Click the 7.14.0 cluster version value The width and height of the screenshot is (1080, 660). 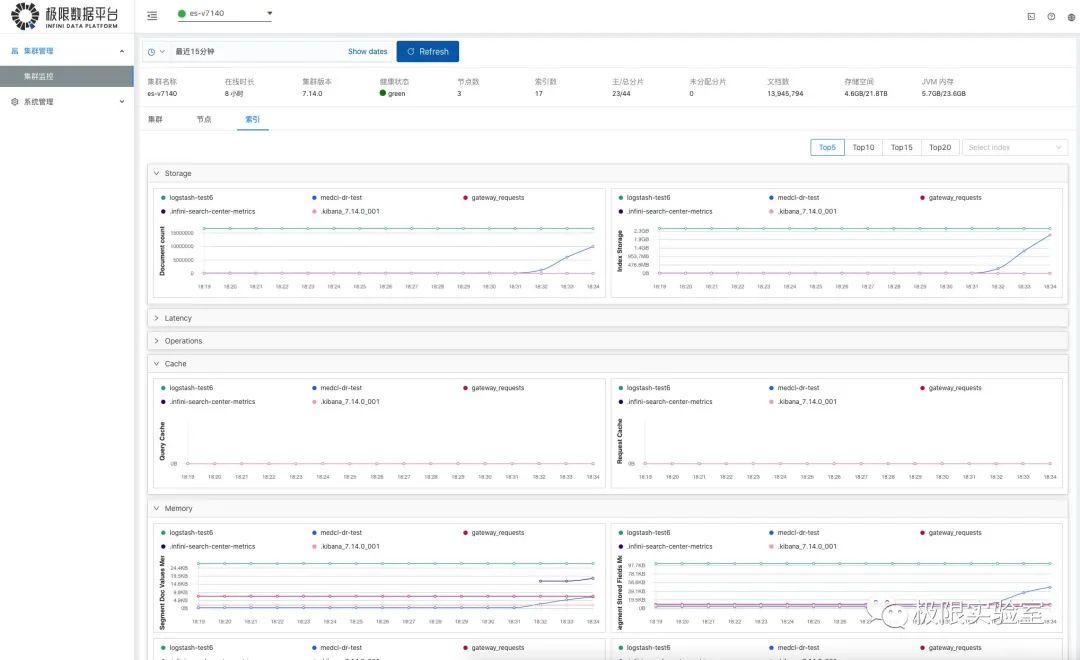(x=312, y=94)
